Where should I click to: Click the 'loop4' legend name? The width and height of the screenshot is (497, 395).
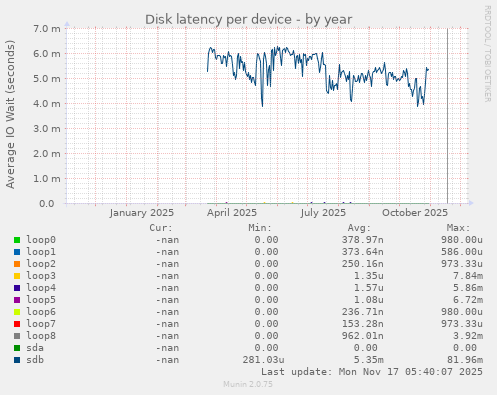[x=41, y=288]
